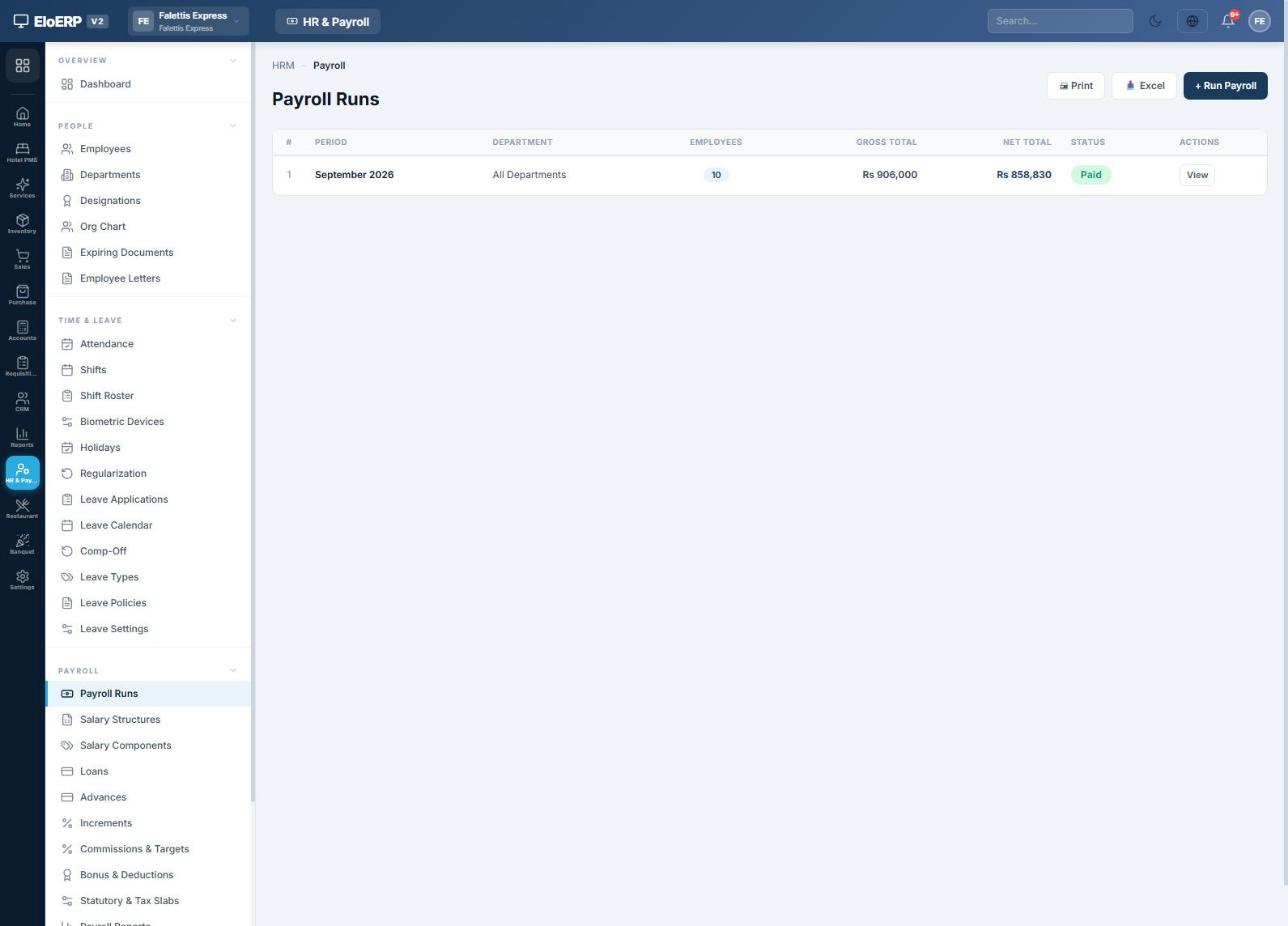Click the globe language icon
1288x926 pixels.
[1192, 21]
